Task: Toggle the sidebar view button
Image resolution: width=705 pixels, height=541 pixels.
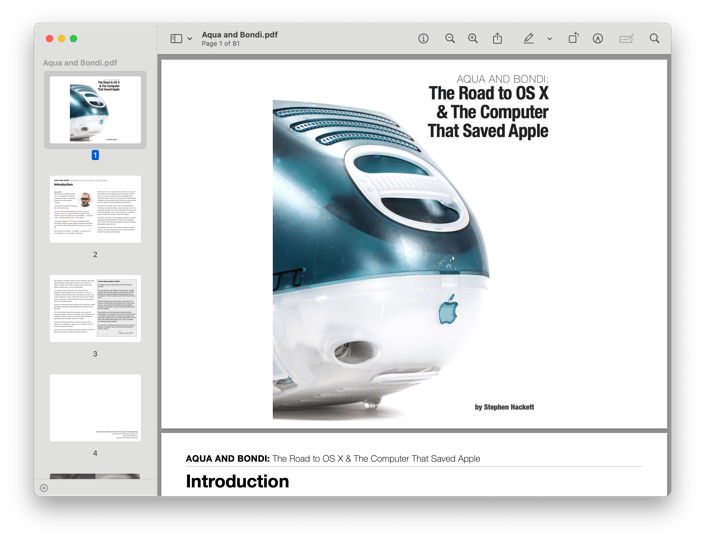Action: 176,39
